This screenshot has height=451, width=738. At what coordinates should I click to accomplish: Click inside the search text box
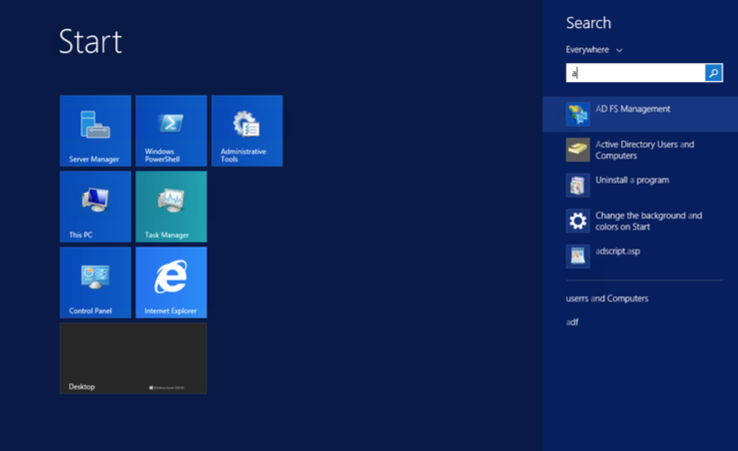point(635,73)
